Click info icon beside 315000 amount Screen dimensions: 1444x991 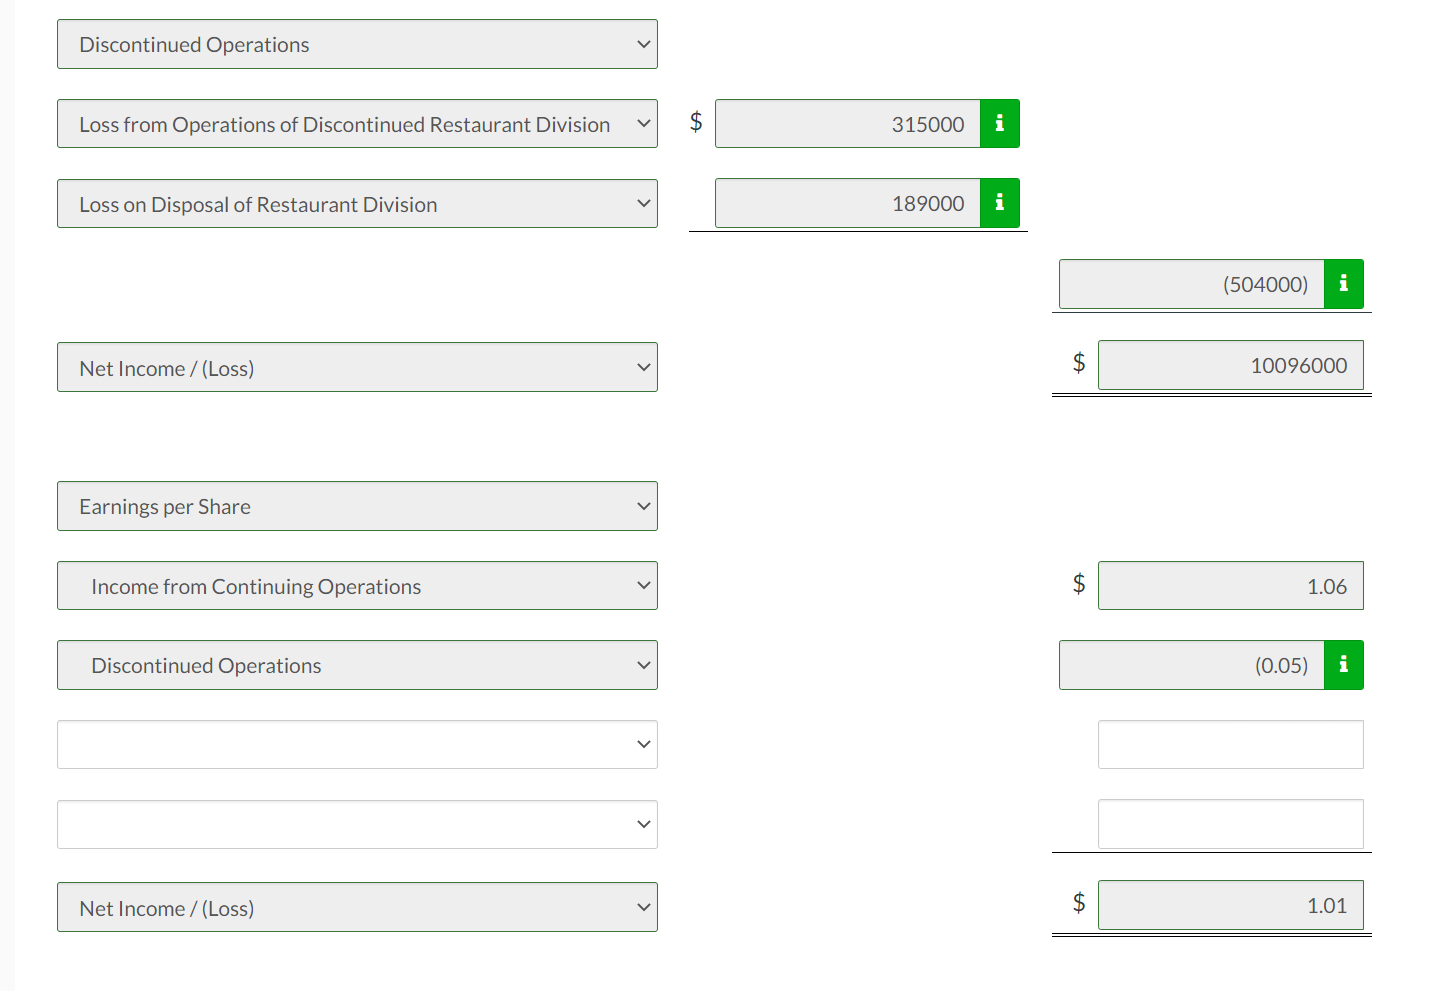(999, 124)
